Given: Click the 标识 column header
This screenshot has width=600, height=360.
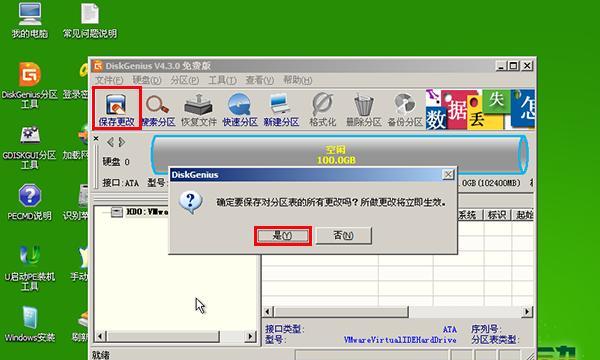Looking at the screenshot, I should point(497,215).
